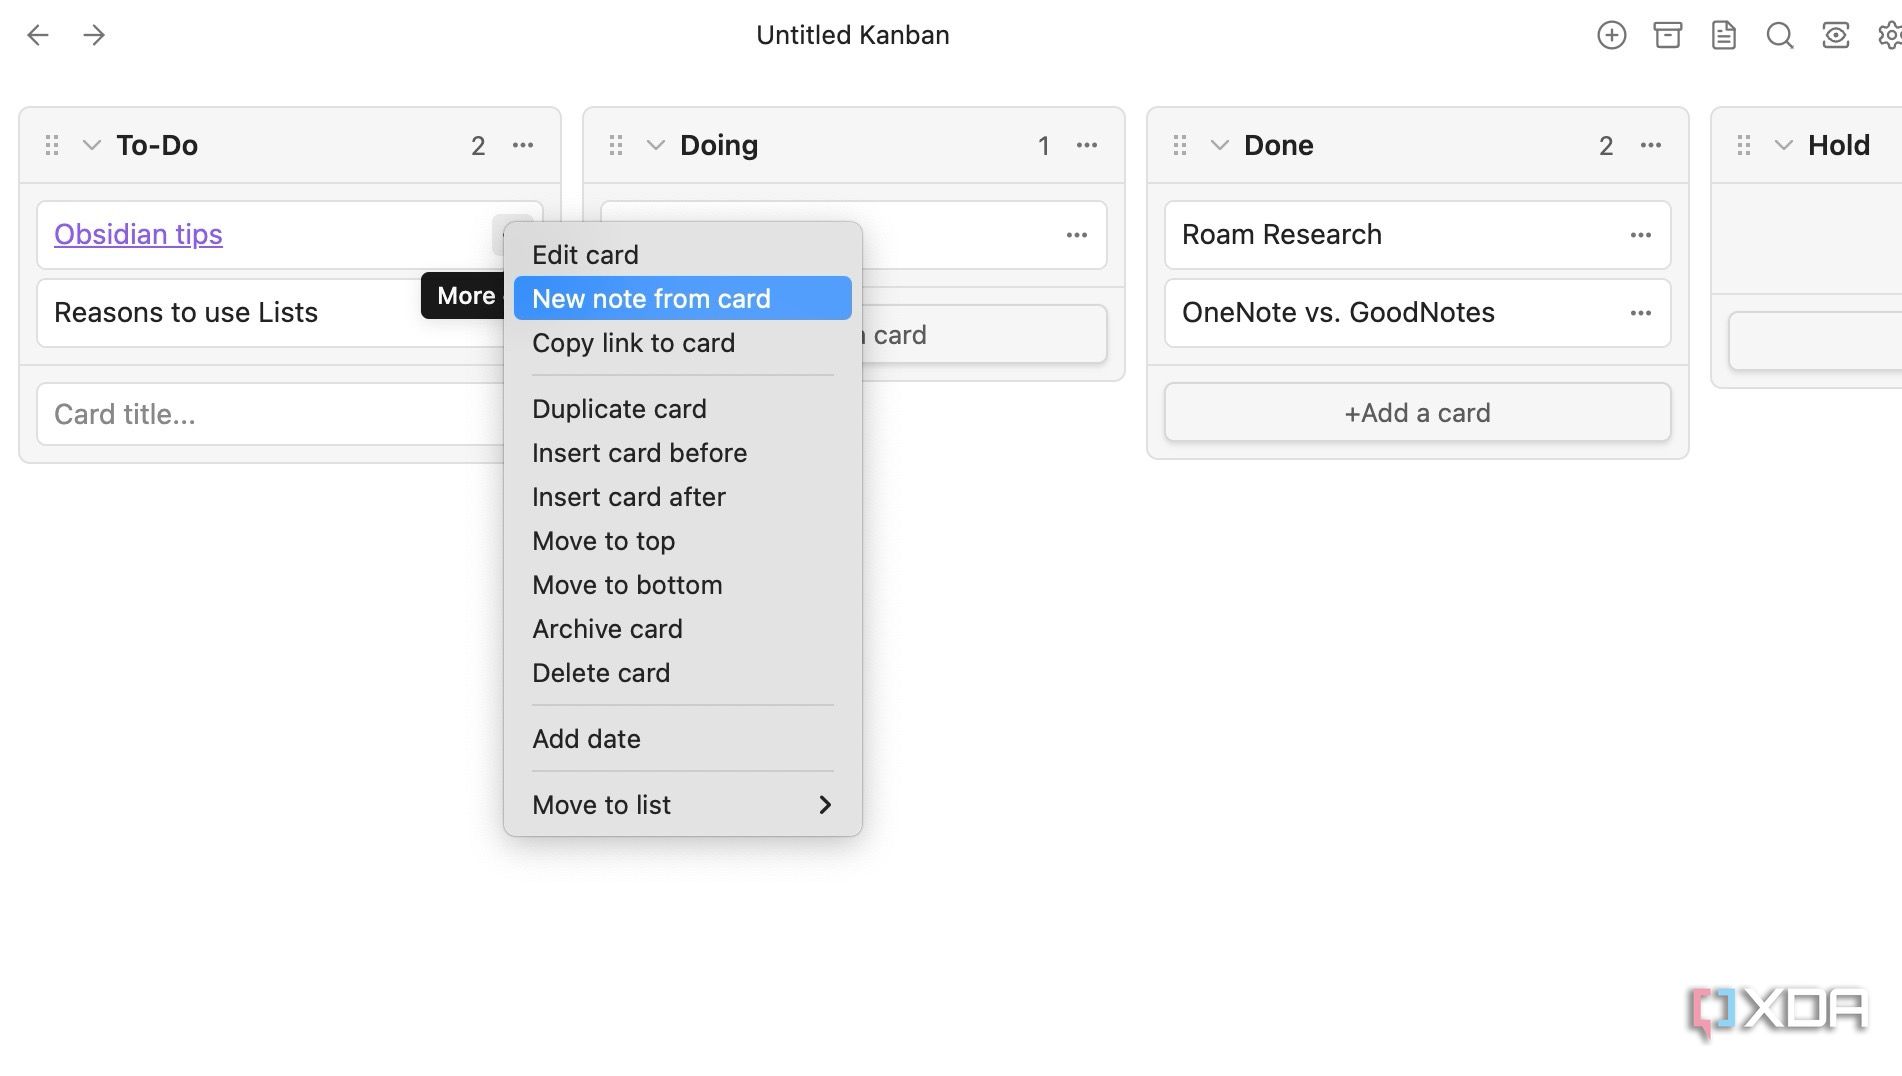Grab the Done list drag handle
Viewport: 1902px width, 1076px height.
[1180, 145]
